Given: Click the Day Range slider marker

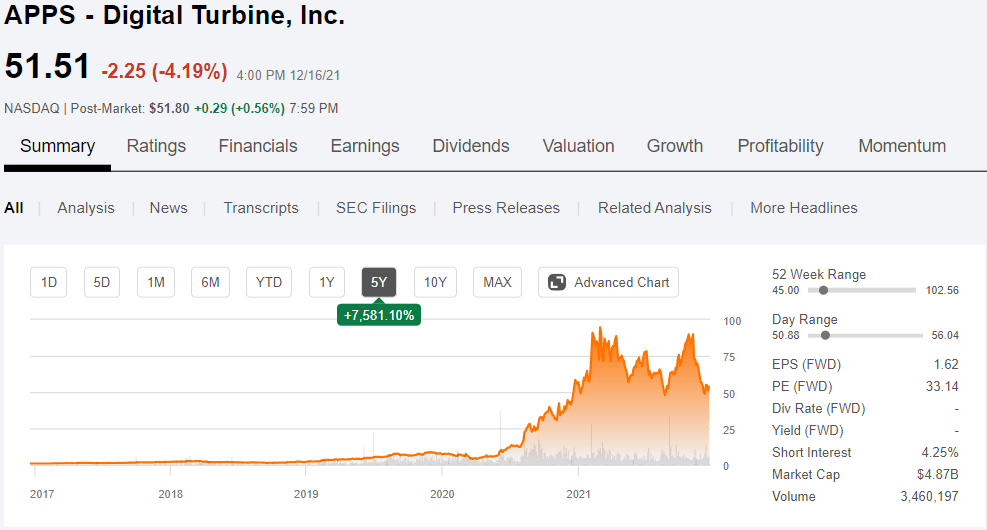Looking at the screenshot, I should tap(825, 335).
